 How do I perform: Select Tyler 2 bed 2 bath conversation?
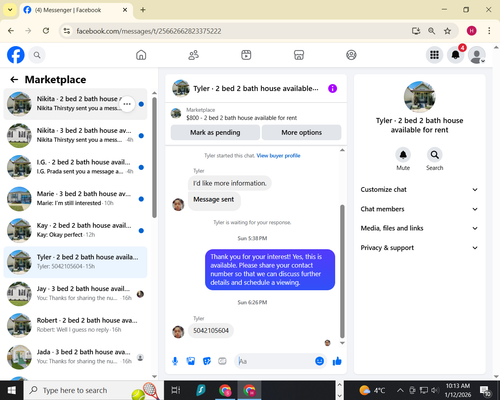pyautogui.click(x=75, y=262)
